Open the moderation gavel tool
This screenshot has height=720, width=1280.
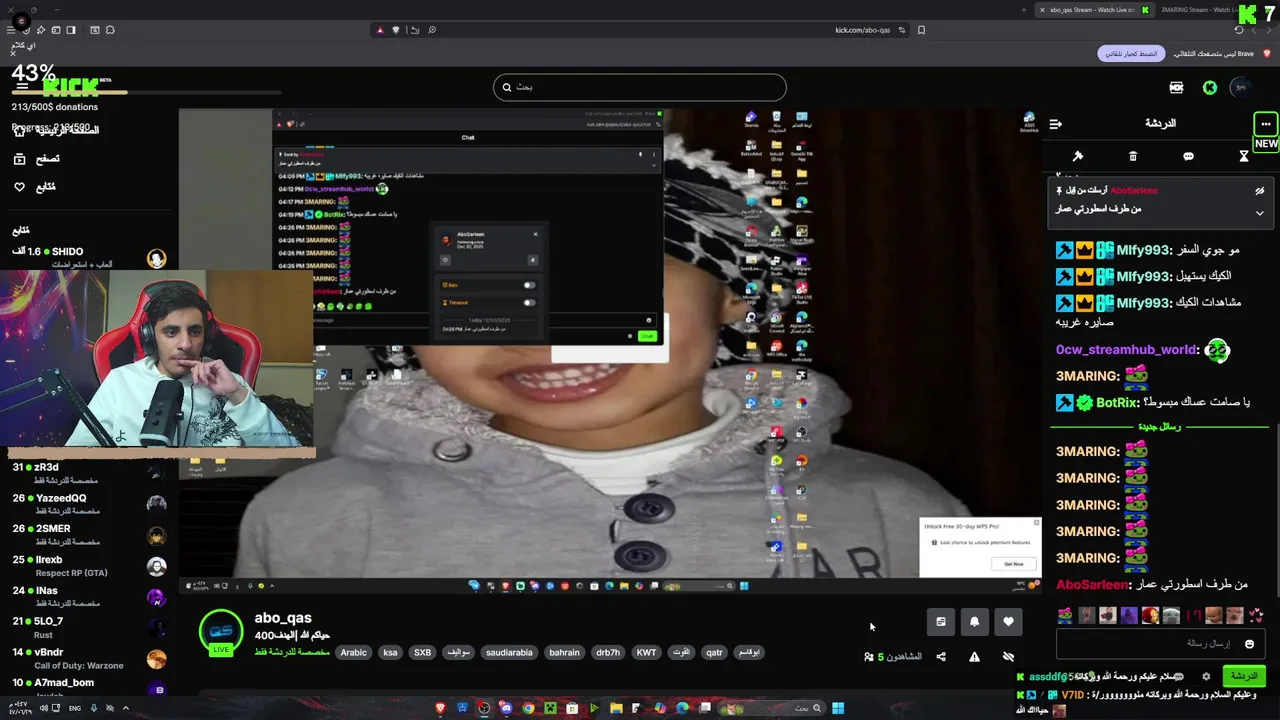(1078, 156)
